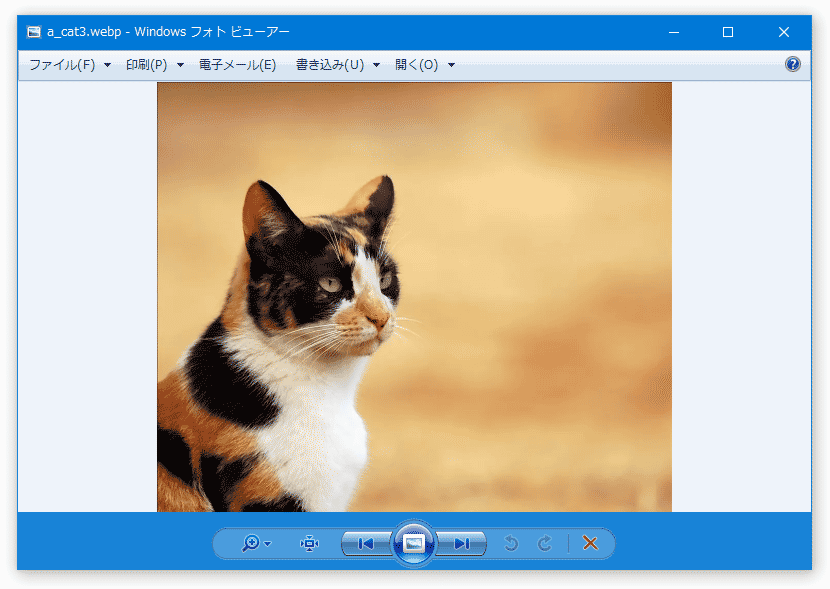The width and height of the screenshot is (830, 589).
Task: Delete the picture with red X
Action: 590,543
